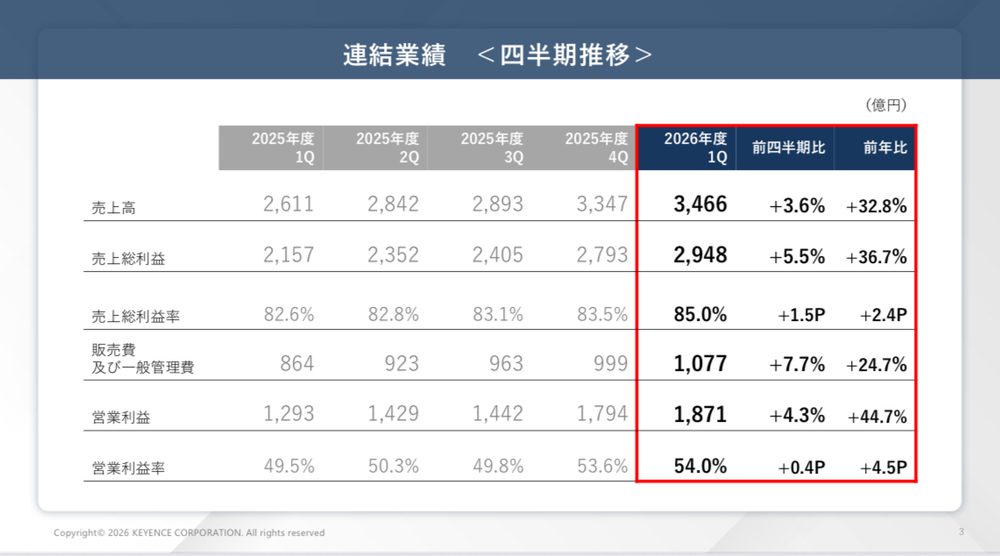The image size is (1000, 556).
Task: Select the 2026年度 1Q column header
Action: tap(687, 148)
